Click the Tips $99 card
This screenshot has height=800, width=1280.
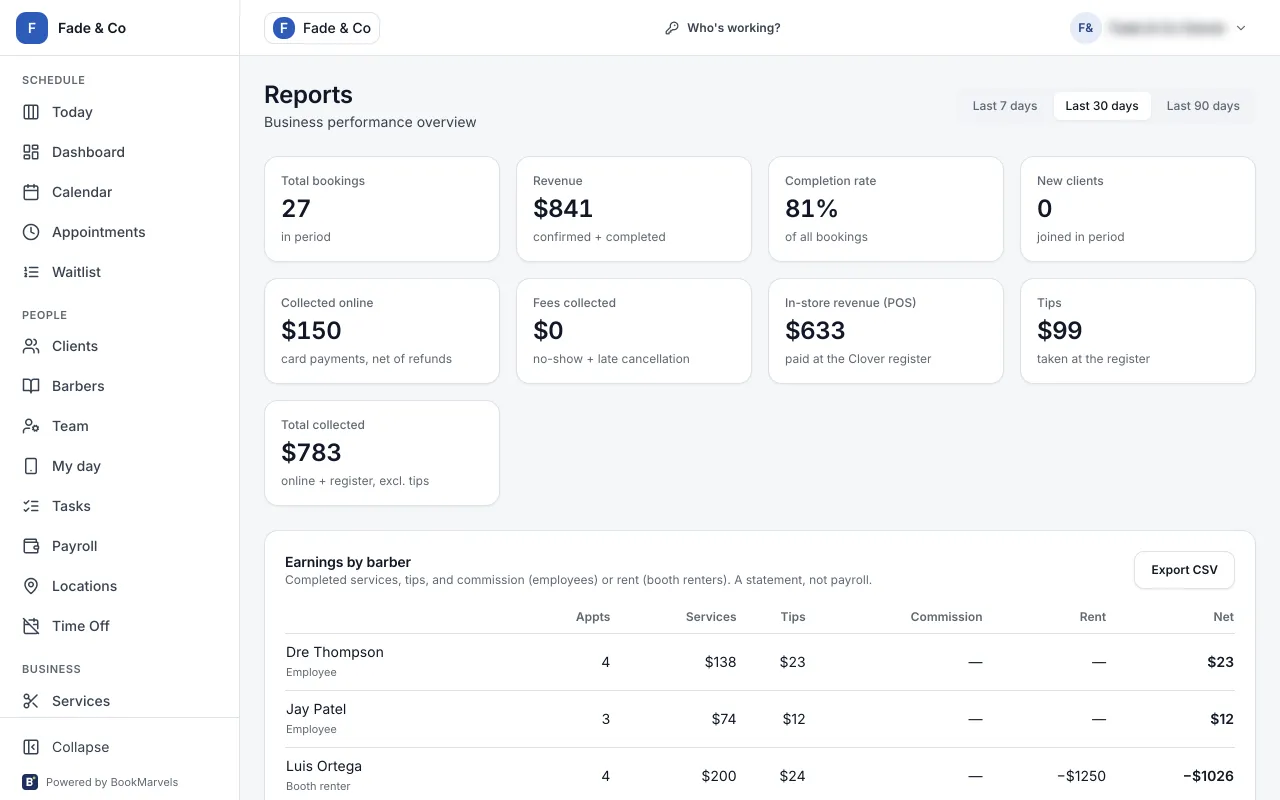click(1138, 331)
